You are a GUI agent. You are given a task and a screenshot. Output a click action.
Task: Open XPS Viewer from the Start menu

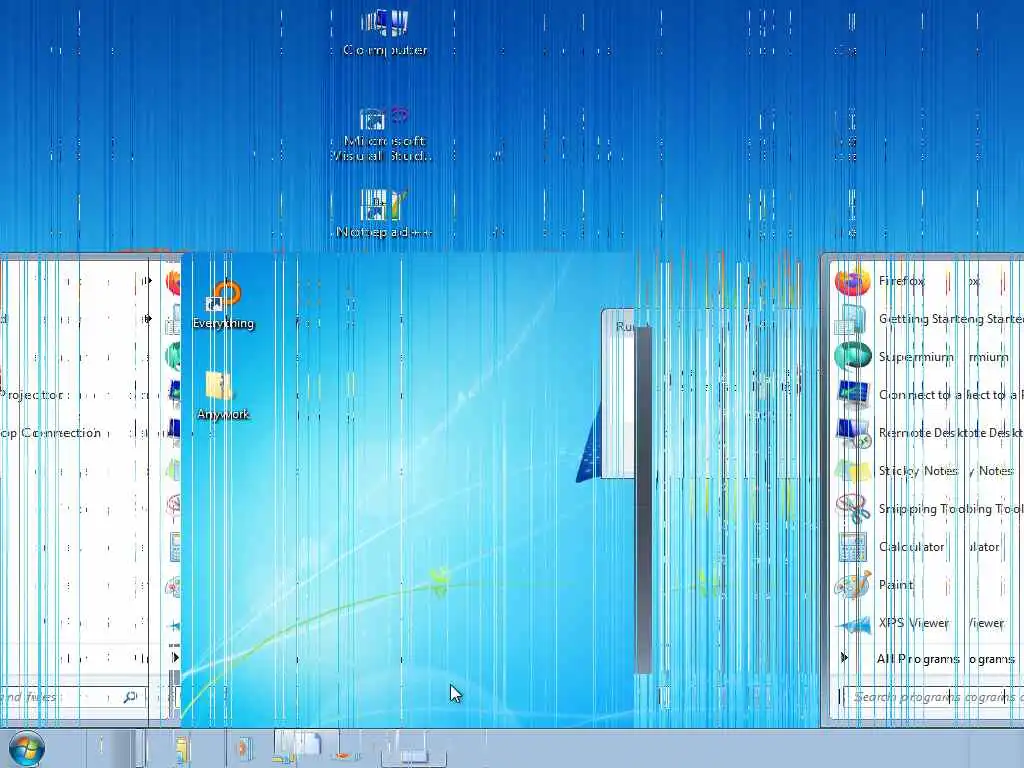(x=927, y=622)
